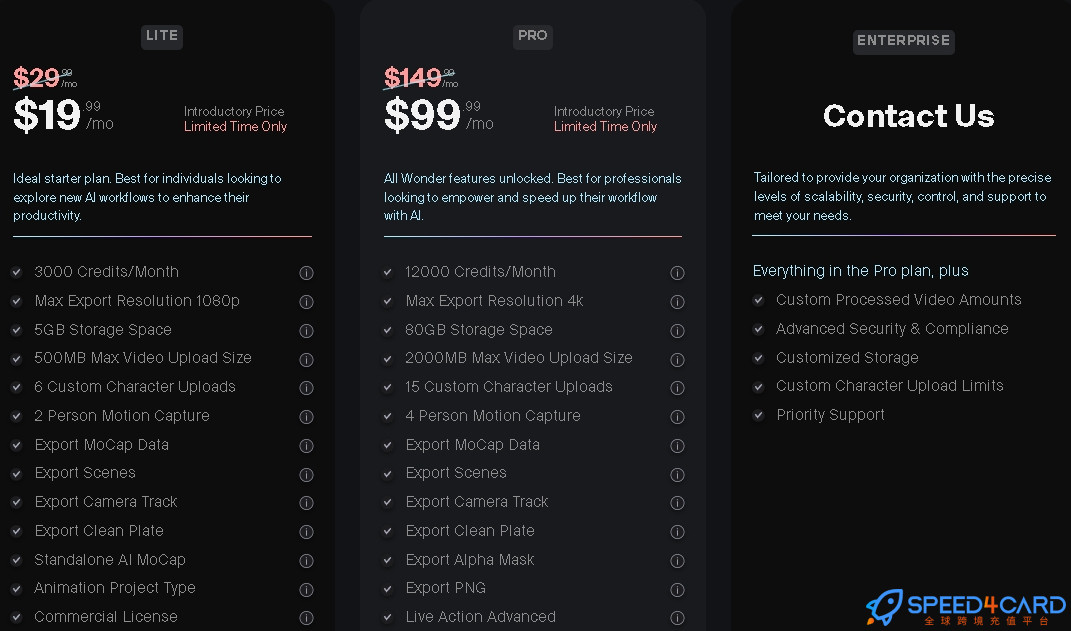Show info for 5GB Storage Space
1071x631 pixels.
point(307,331)
